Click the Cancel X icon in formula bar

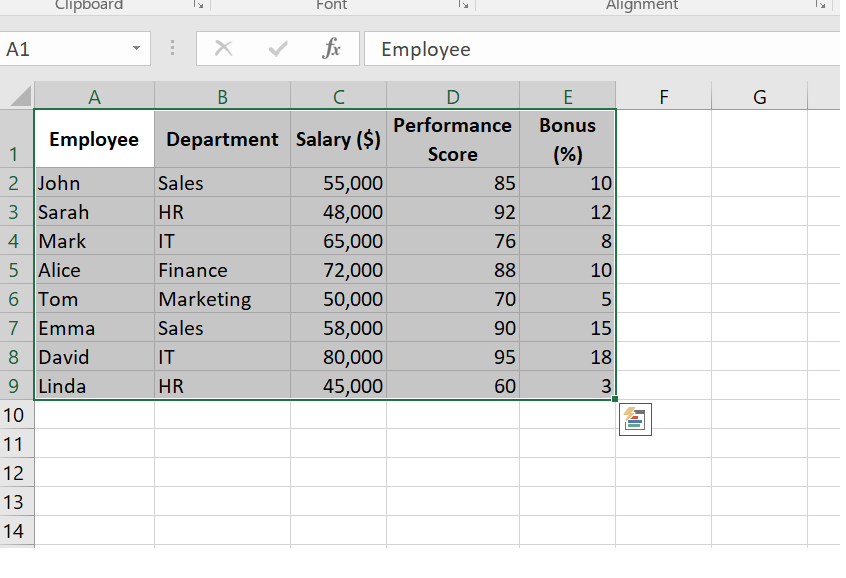[224, 49]
